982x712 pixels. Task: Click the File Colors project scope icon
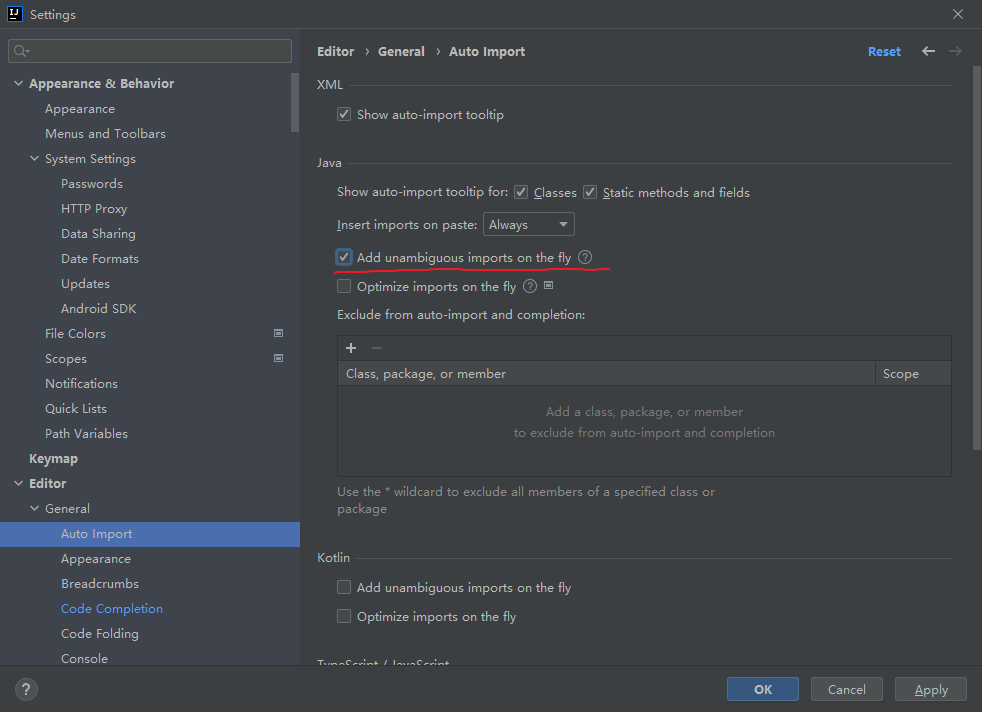[x=278, y=333]
